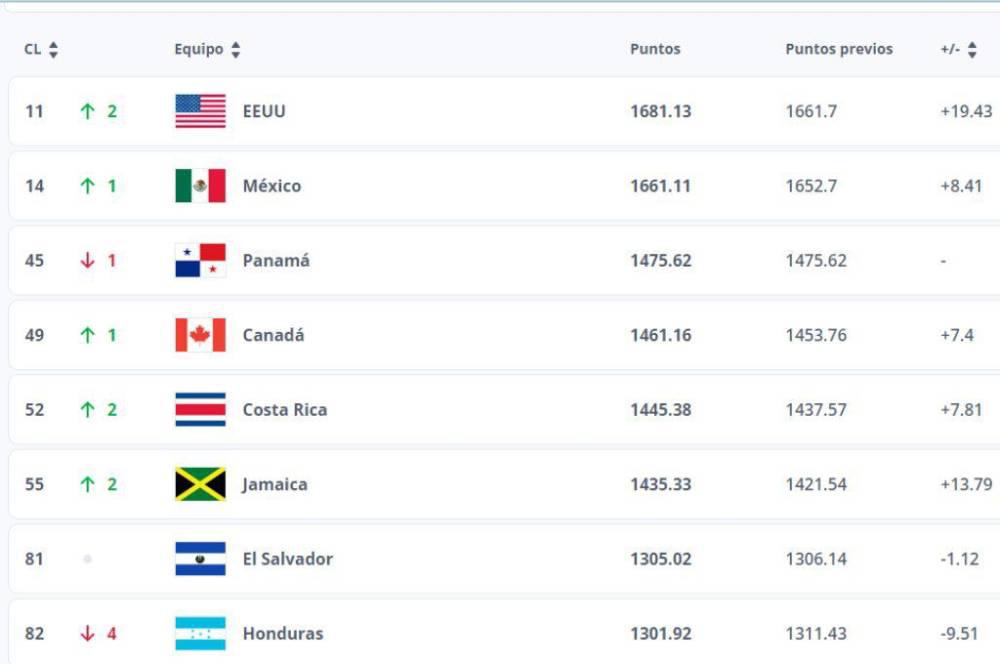Image resolution: width=1000 pixels, height=664 pixels.
Task: Select the Puntos column header
Action: coord(655,48)
